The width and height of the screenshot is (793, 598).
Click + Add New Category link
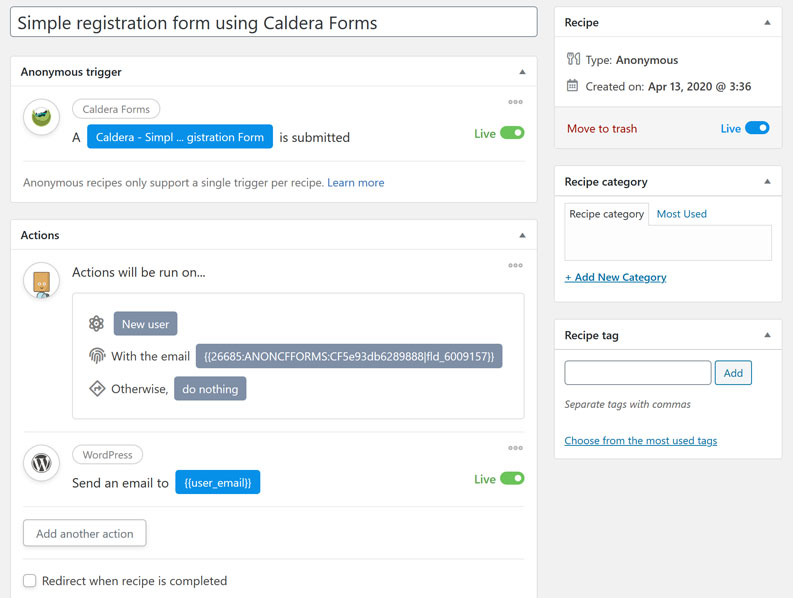point(615,277)
